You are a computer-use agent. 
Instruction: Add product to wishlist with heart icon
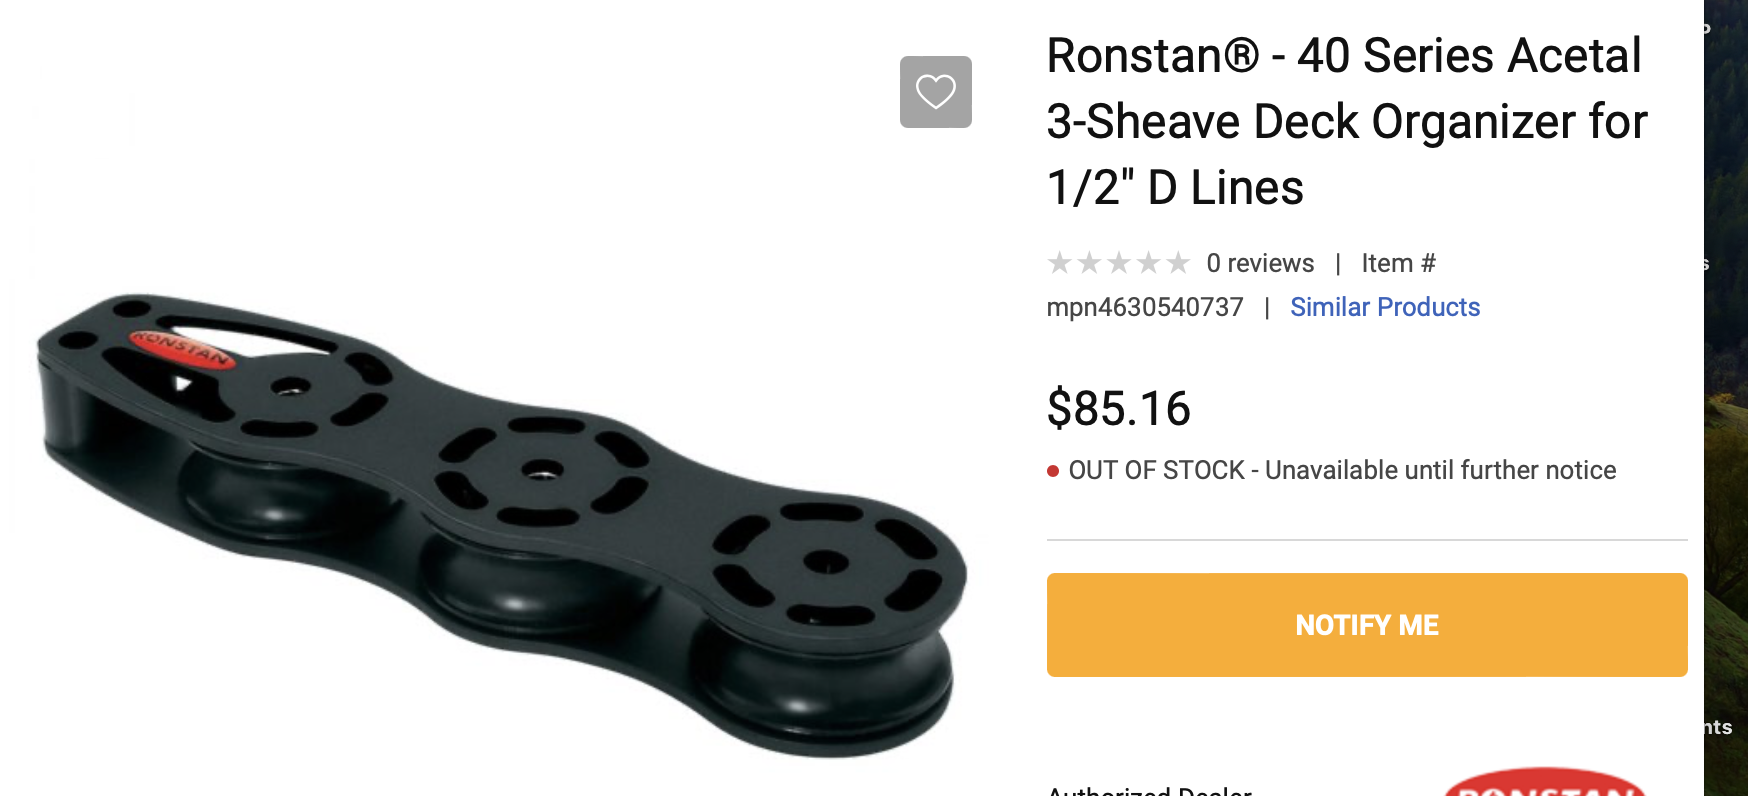pos(935,92)
